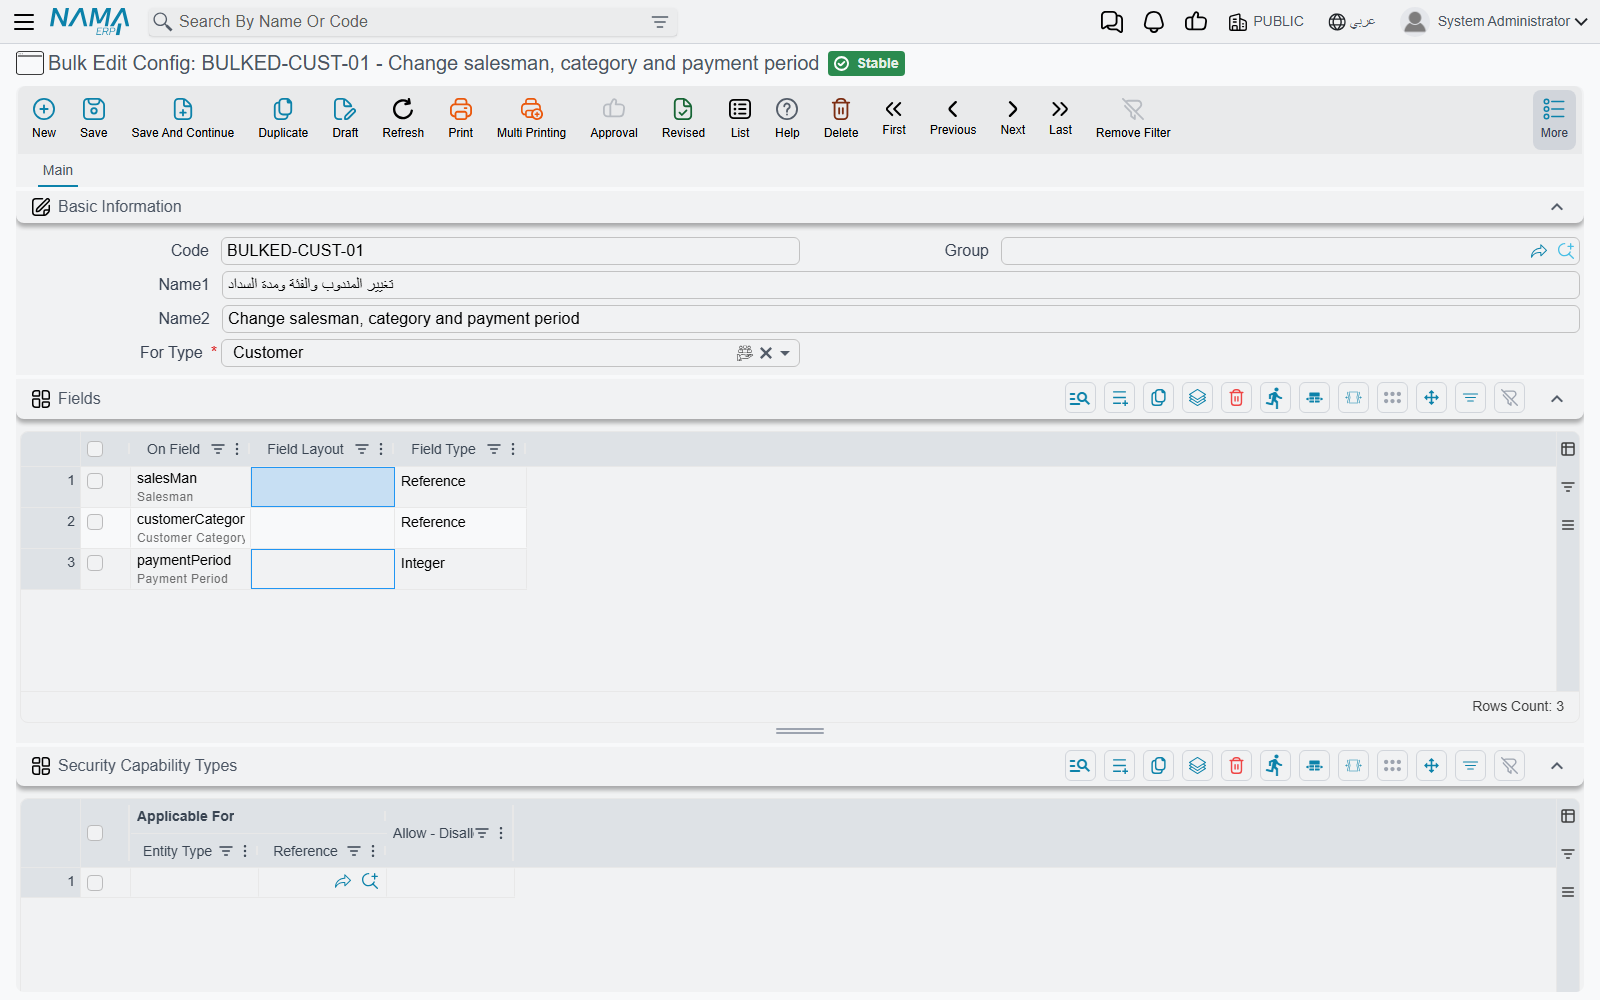The height and width of the screenshot is (1000, 1600).
Task: Check row 1 in Security Capability Types
Action: tap(95, 883)
